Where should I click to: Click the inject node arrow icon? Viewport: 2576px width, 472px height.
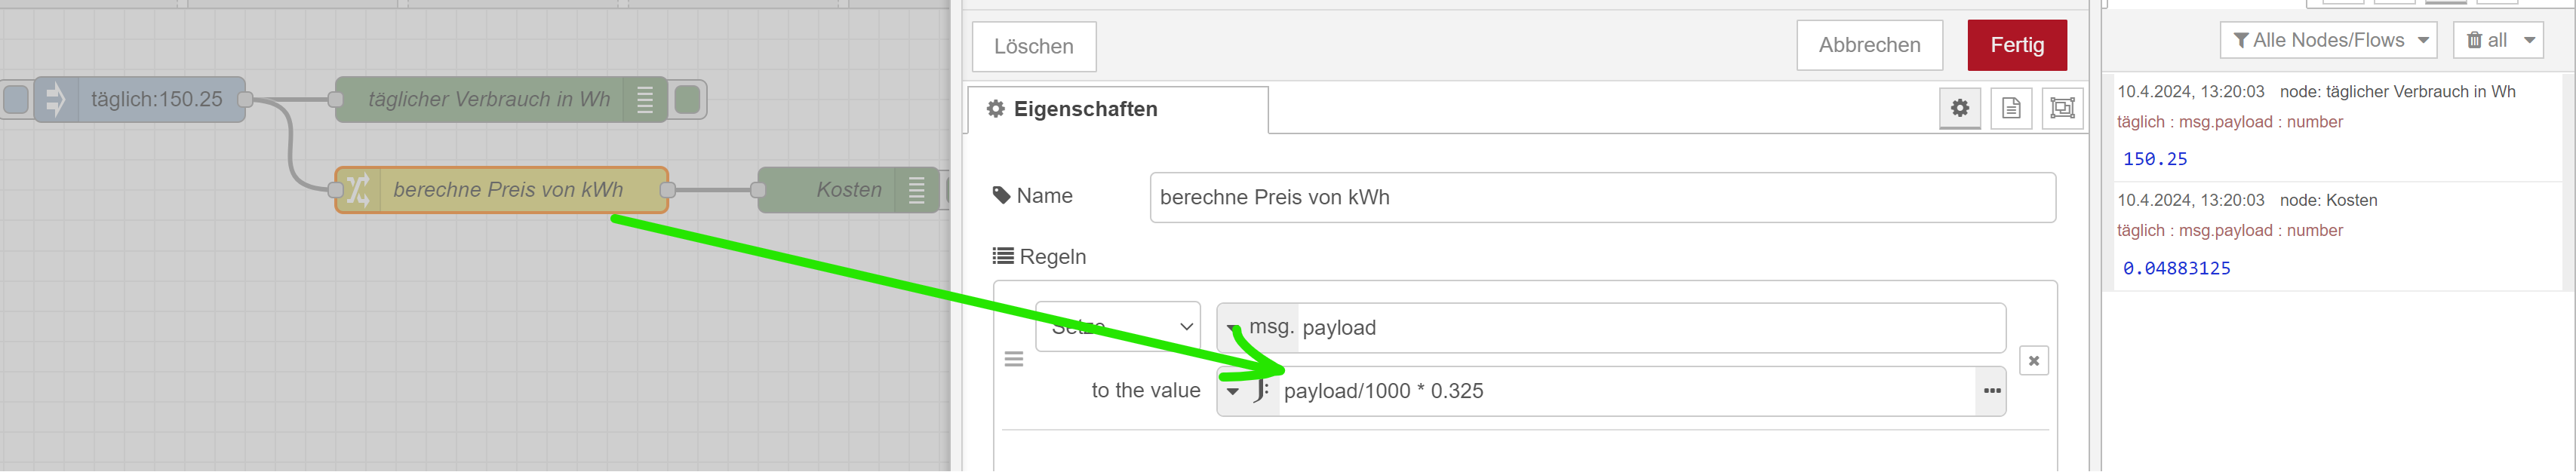[x=55, y=99]
